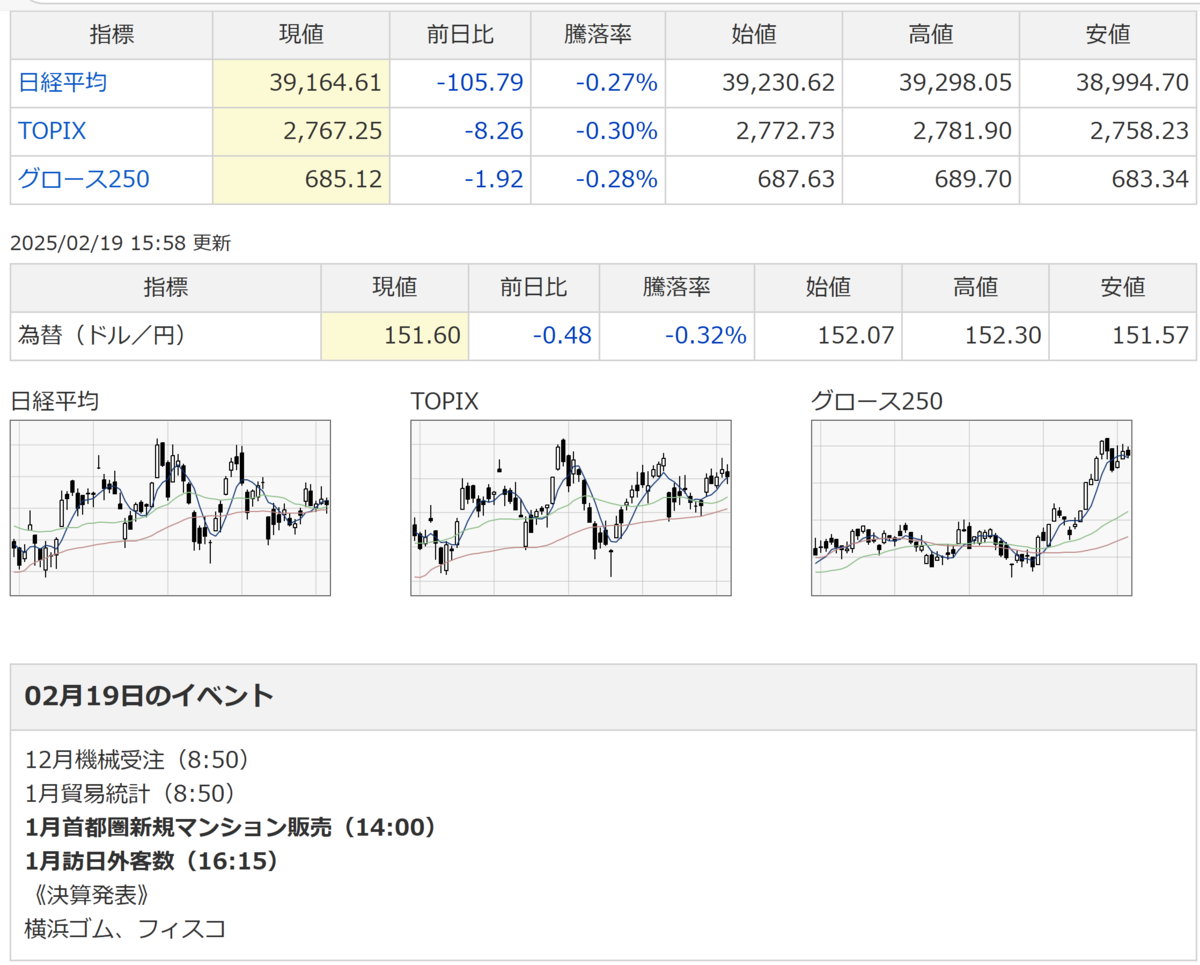This screenshot has width=1200, height=965.
Task: Click 現値 header in the index table
Action: [301, 35]
